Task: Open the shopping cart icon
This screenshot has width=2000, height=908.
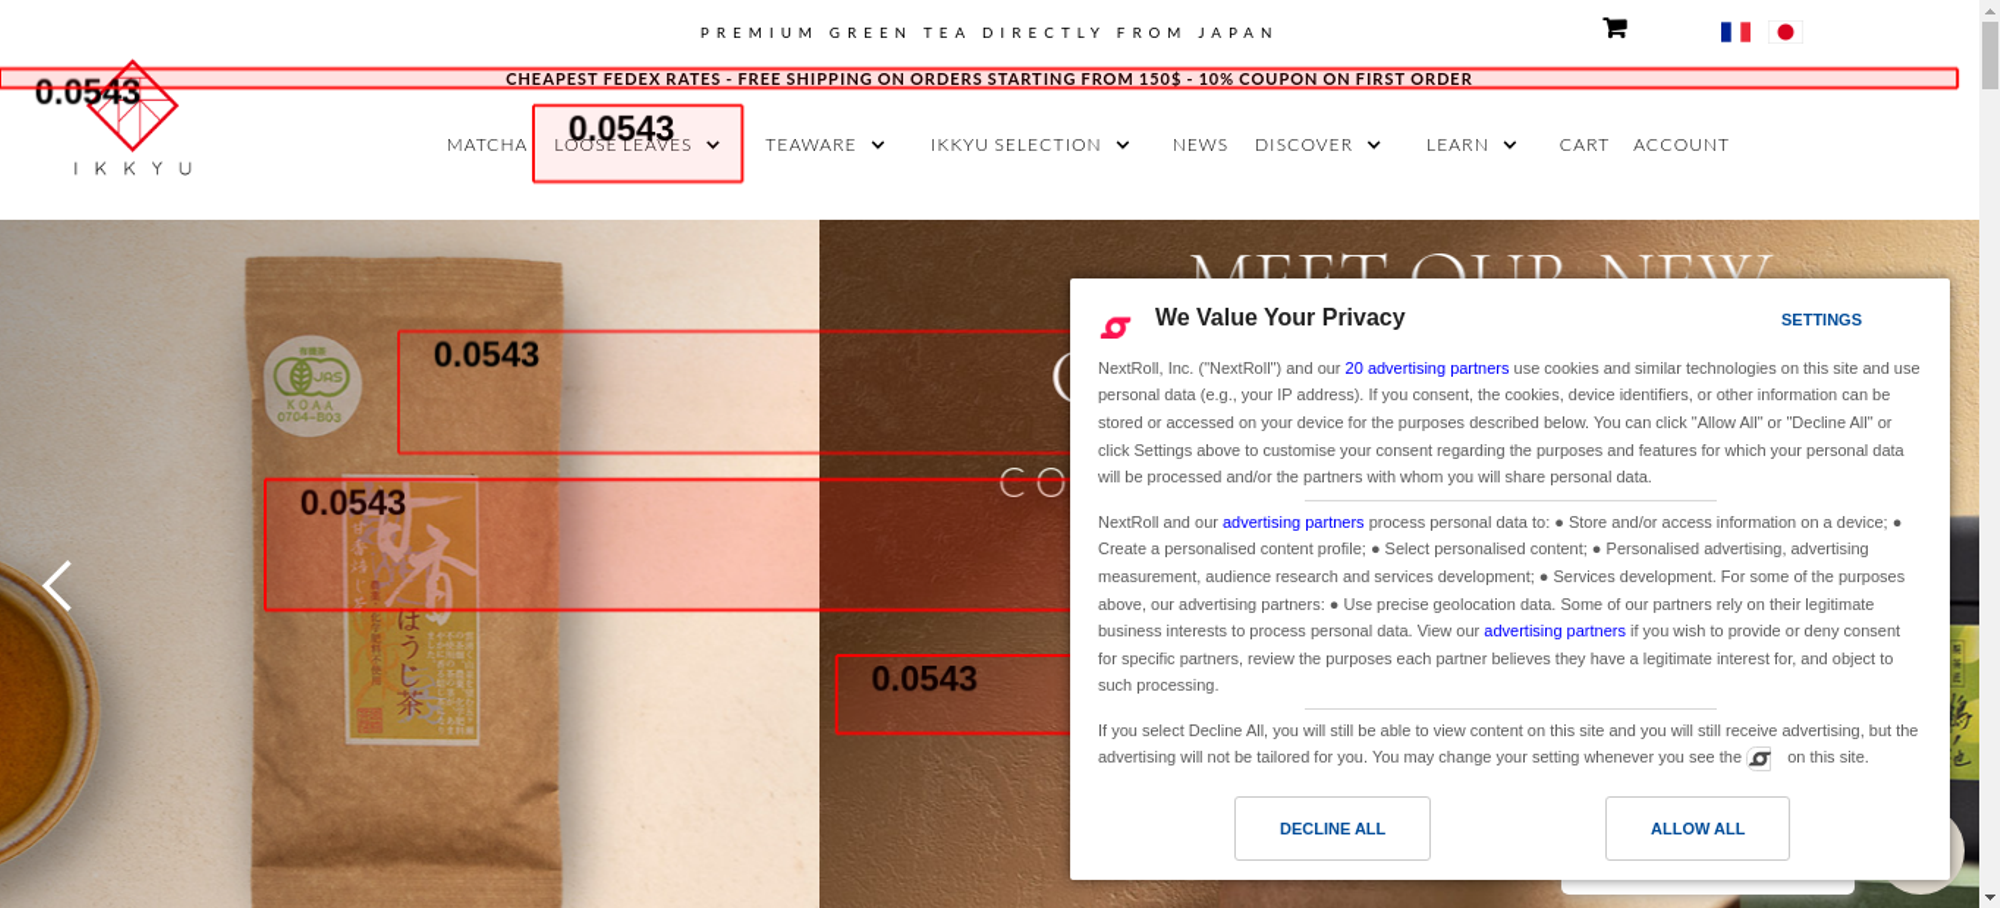Action: click(1614, 28)
